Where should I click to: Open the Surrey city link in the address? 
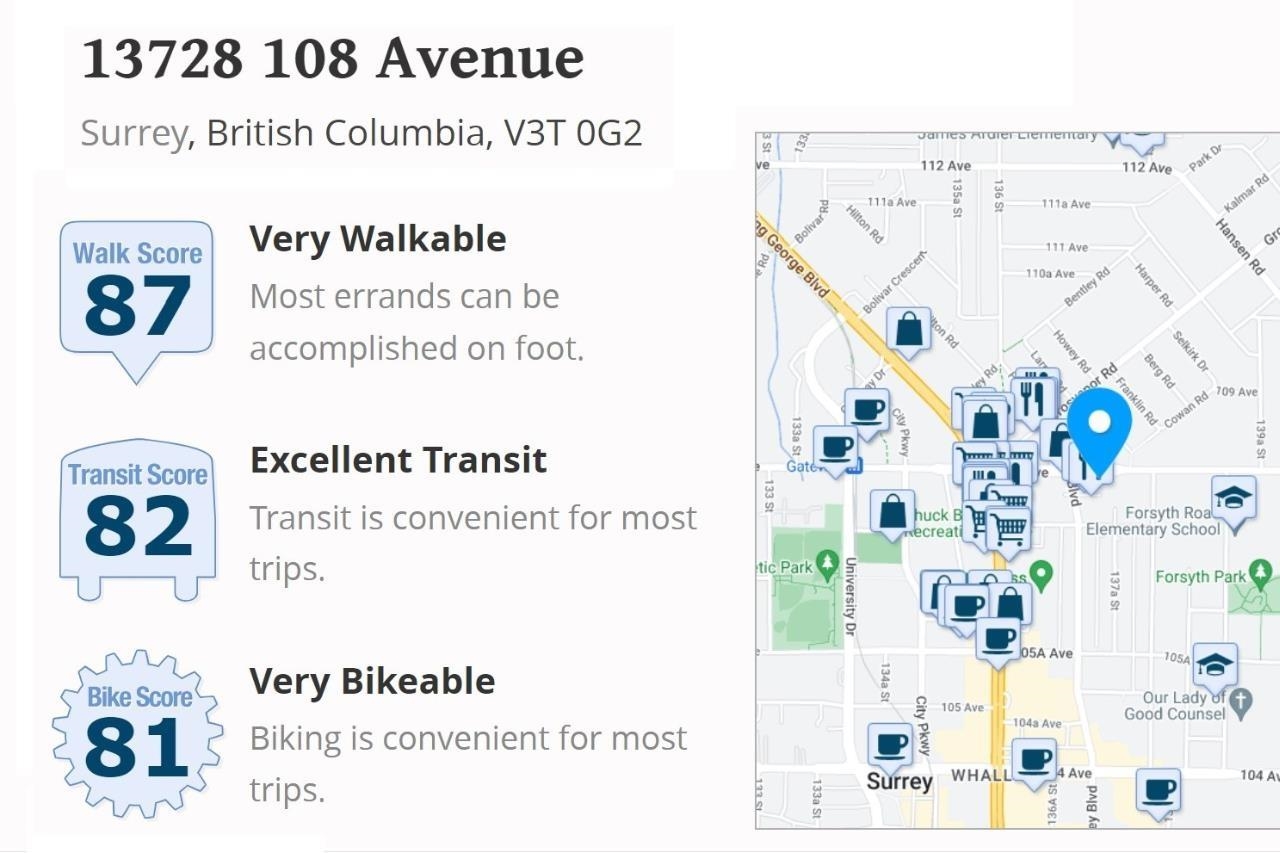click(x=133, y=133)
